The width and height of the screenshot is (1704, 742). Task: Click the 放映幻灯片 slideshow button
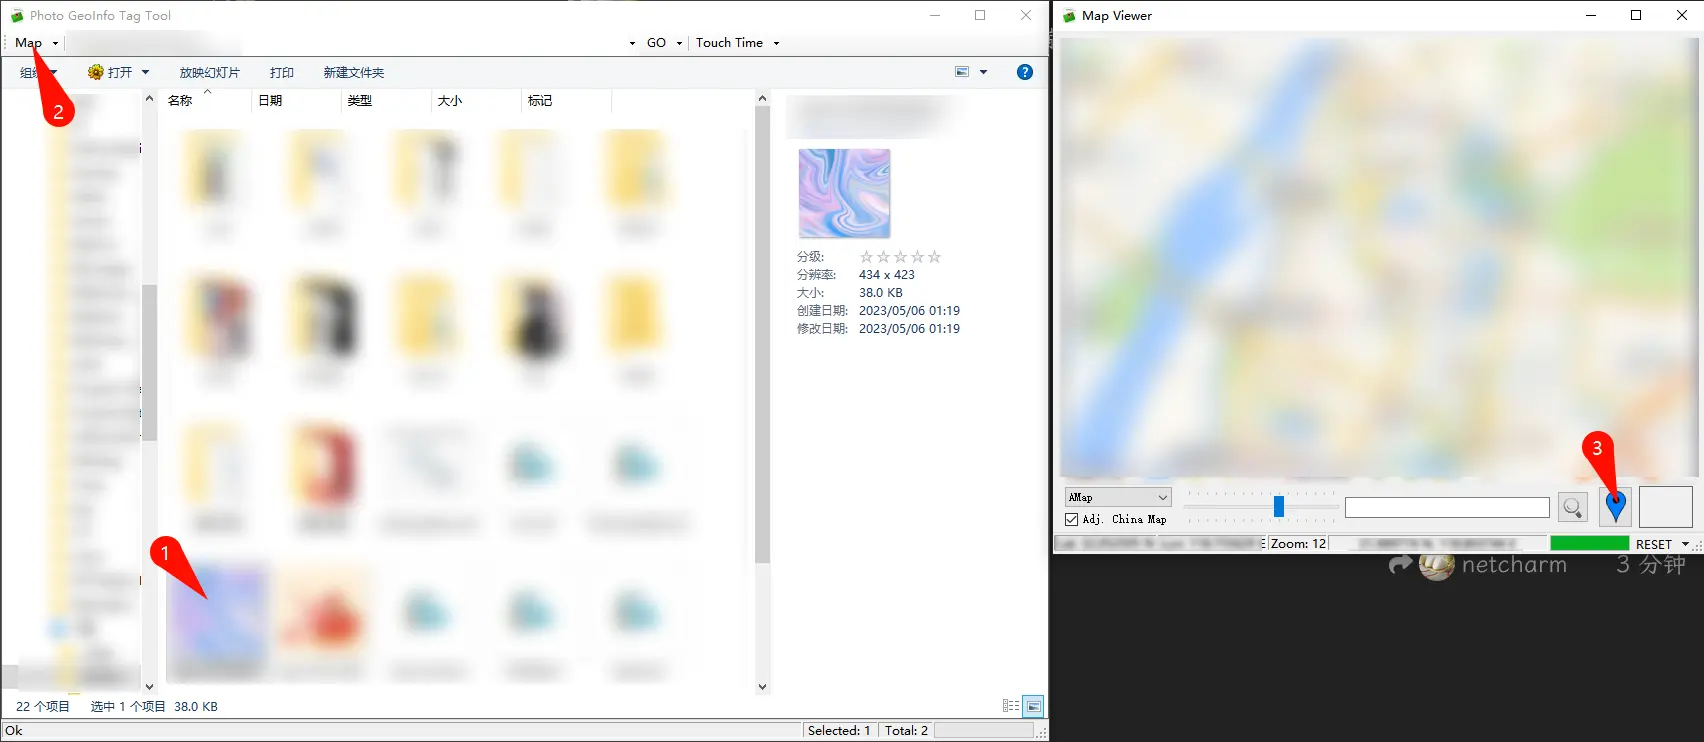point(209,72)
